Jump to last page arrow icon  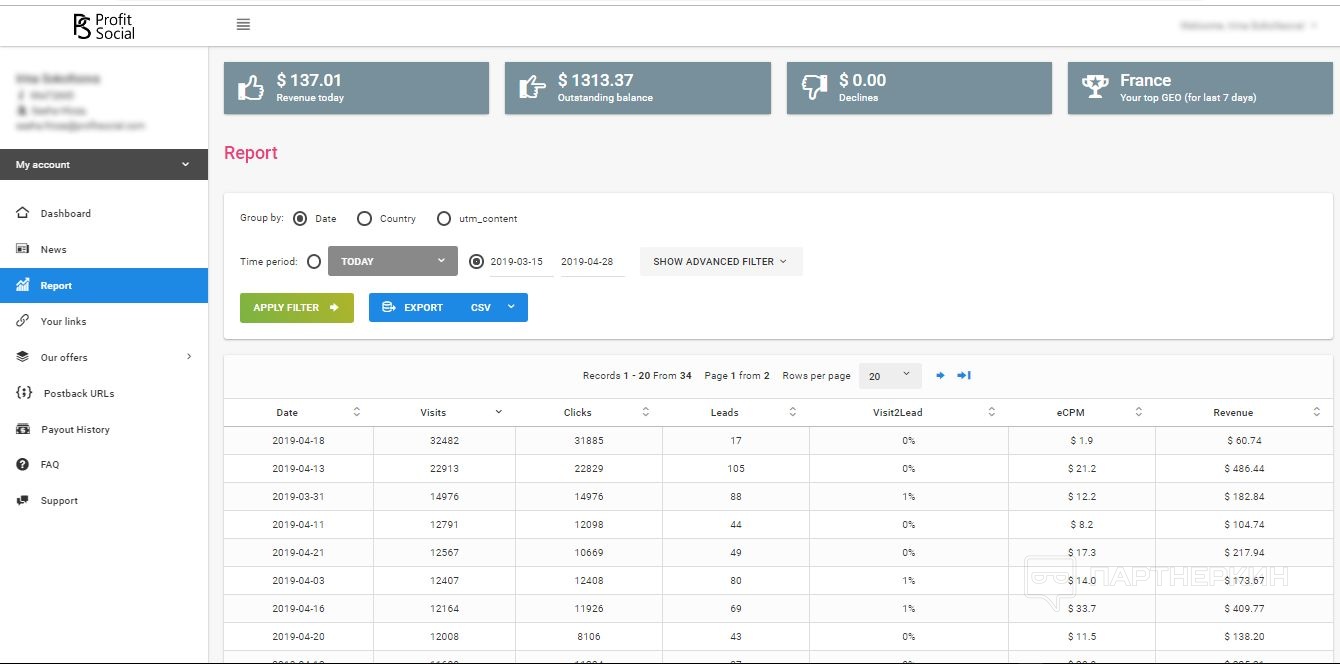pos(964,376)
